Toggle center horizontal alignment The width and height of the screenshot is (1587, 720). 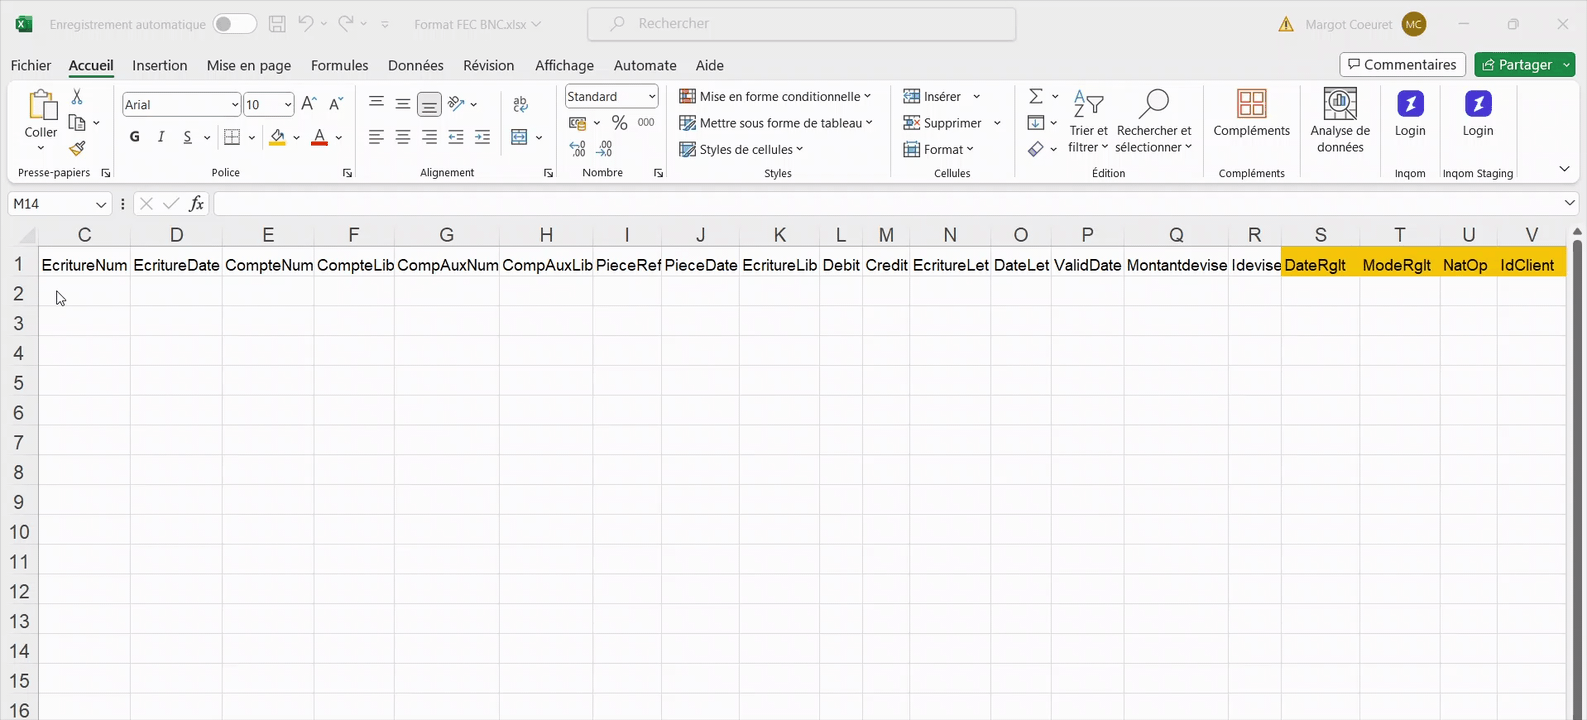[403, 137]
